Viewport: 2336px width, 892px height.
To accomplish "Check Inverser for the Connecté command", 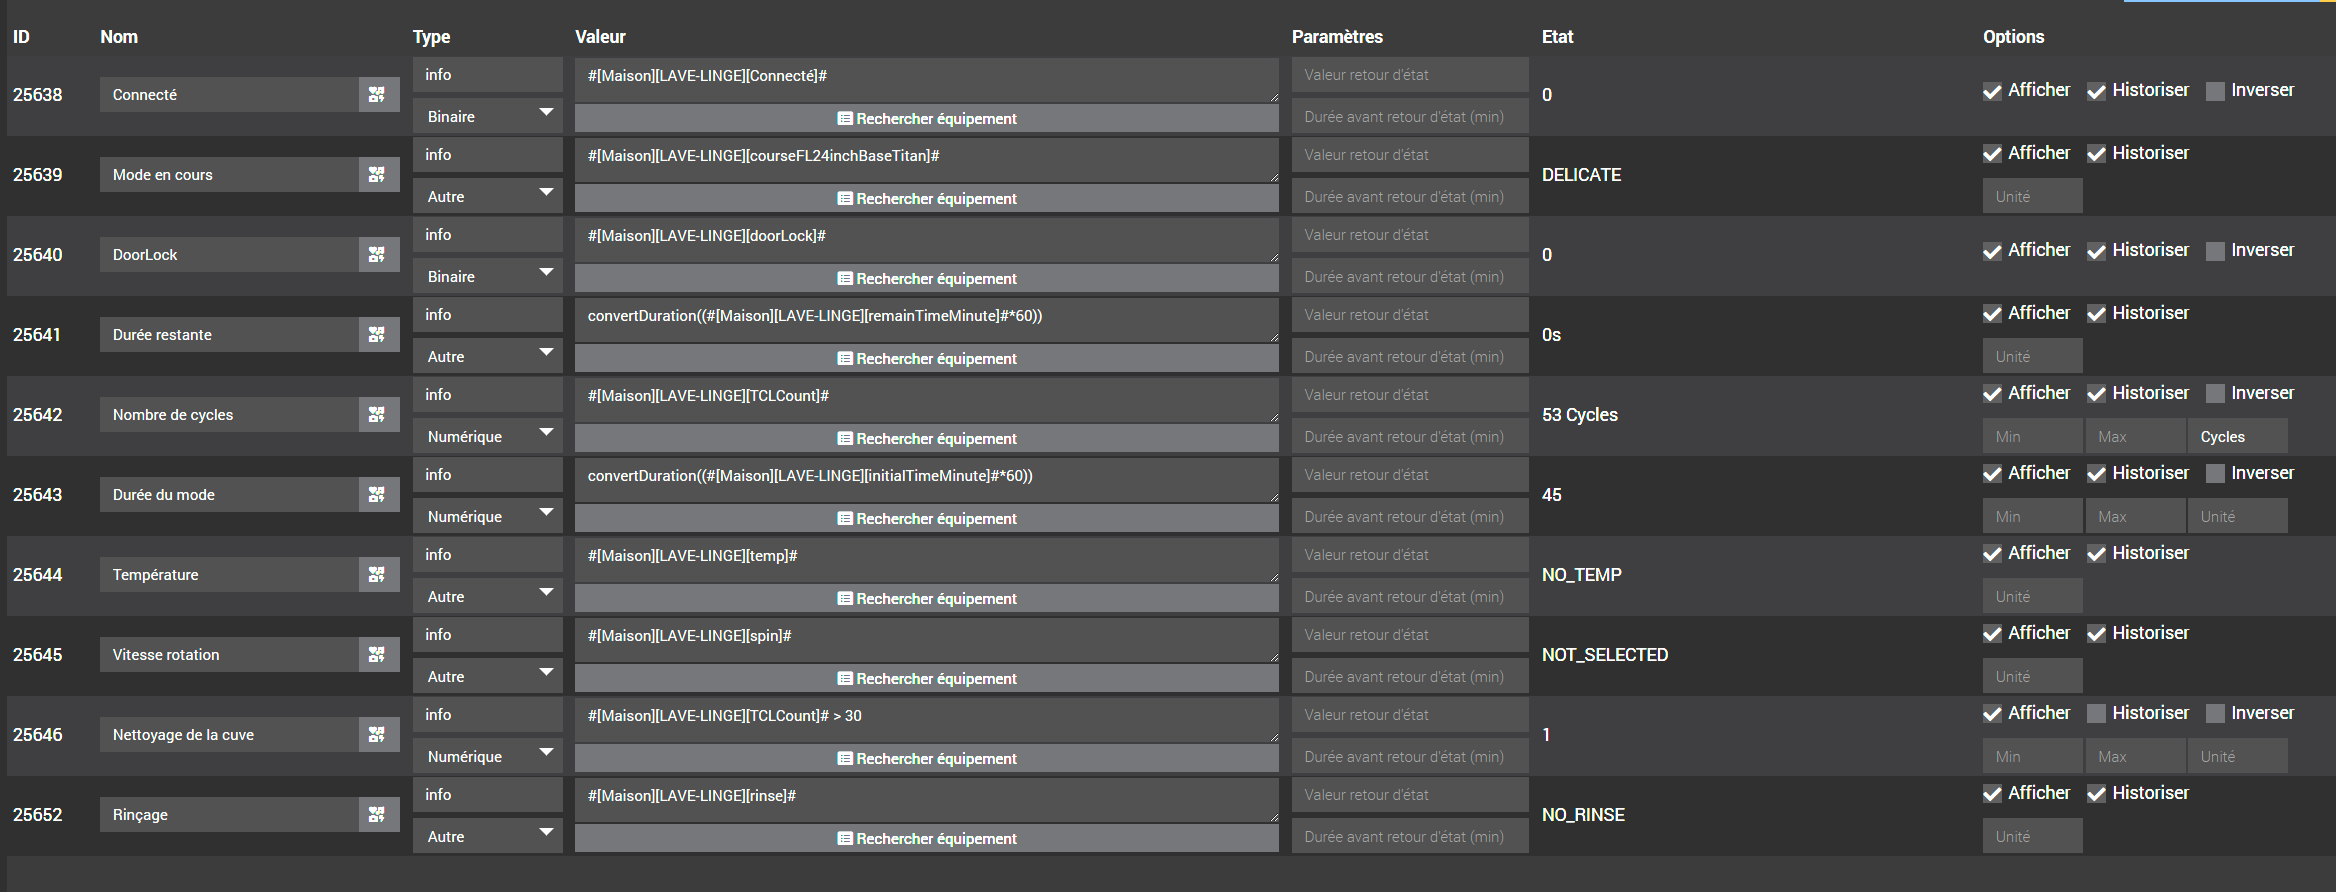I will click(2215, 91).
